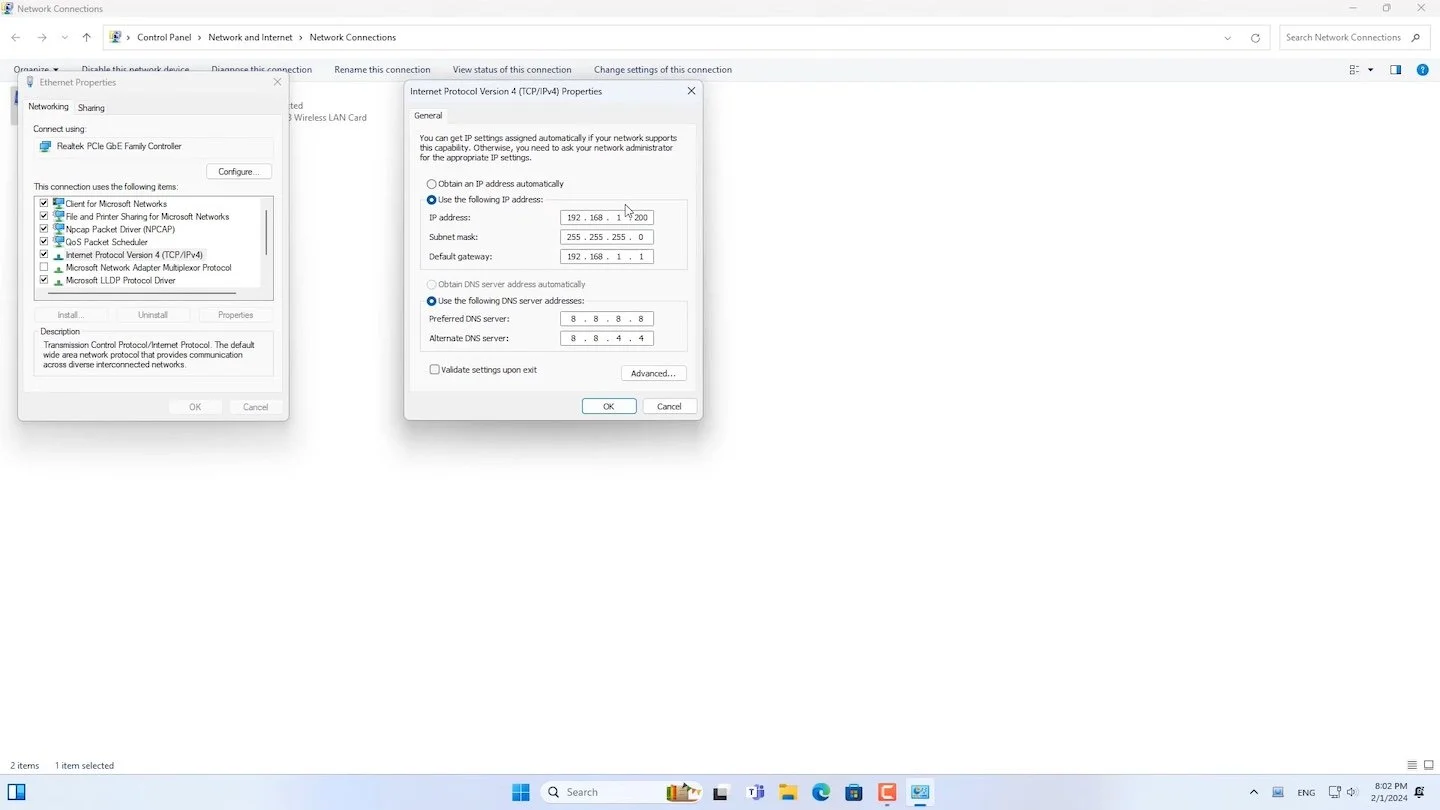1440x810 pixels.
Task: Open File Explorer from taskbar
Action: coord(788,792)
